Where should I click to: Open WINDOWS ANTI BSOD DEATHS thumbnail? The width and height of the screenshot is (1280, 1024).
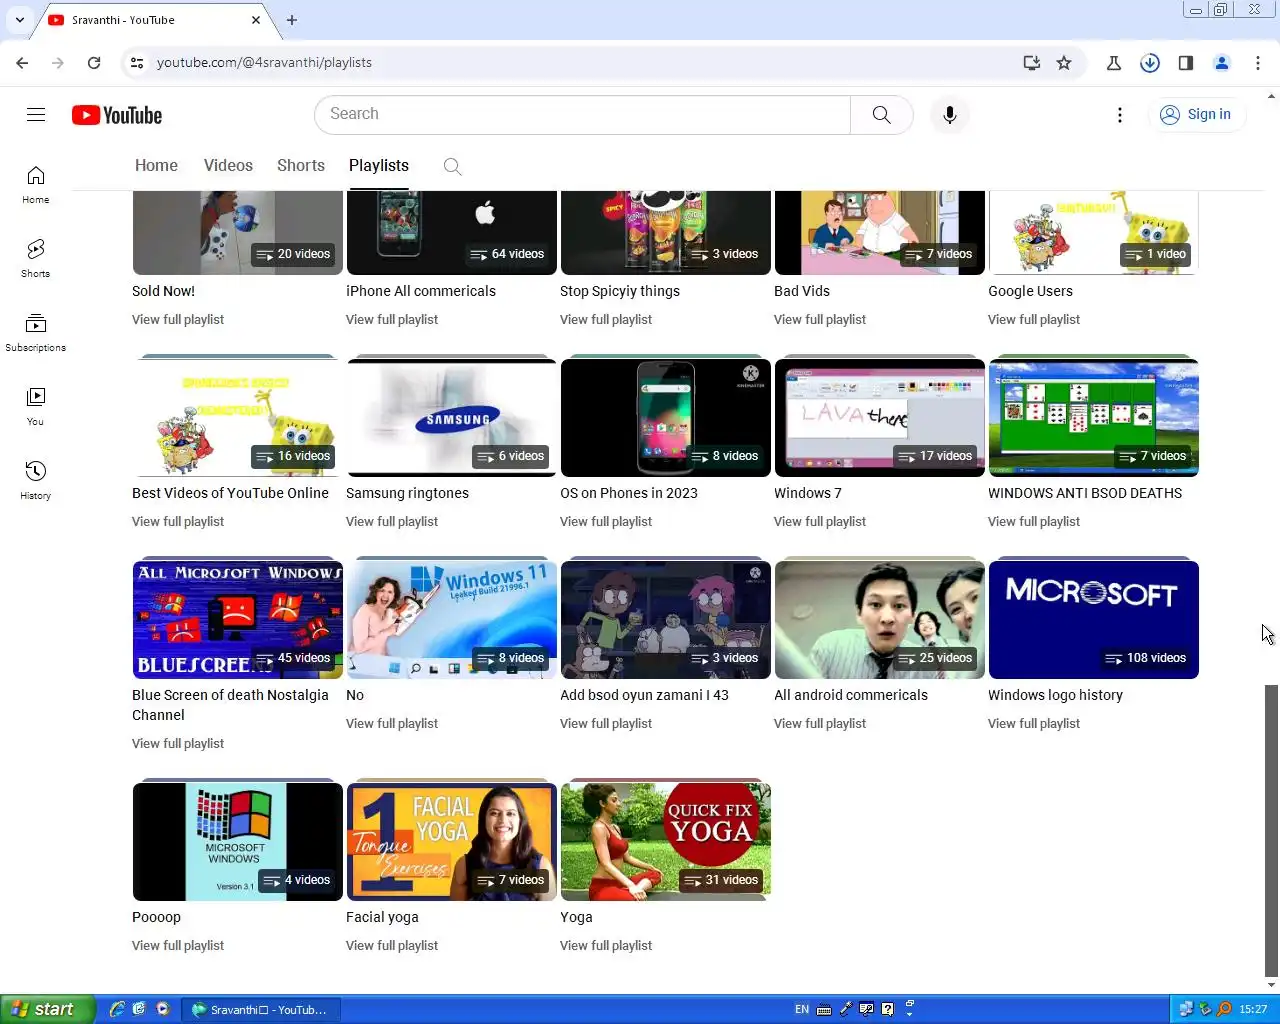[1094, 418]
